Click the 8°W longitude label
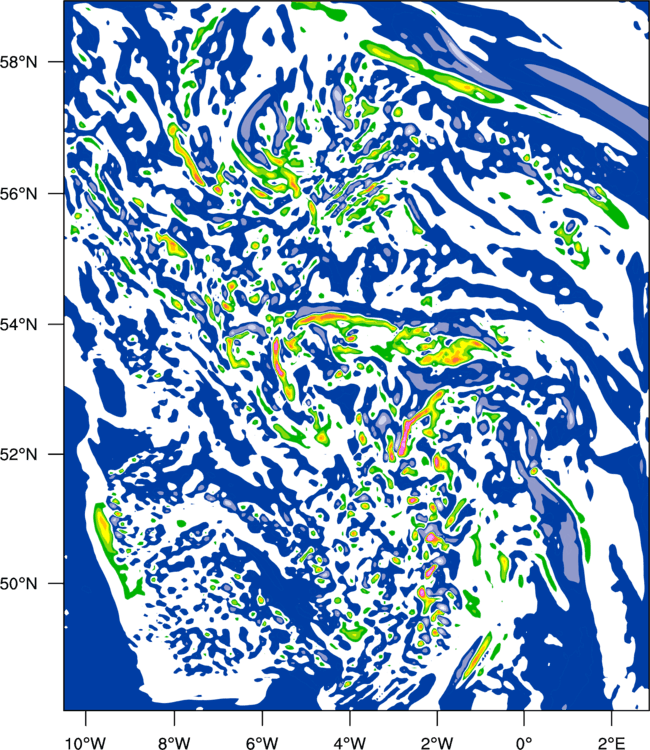Image resolution: width=650 pixels, height=750 pixels. pyautogui.click(x=174, y=743)
